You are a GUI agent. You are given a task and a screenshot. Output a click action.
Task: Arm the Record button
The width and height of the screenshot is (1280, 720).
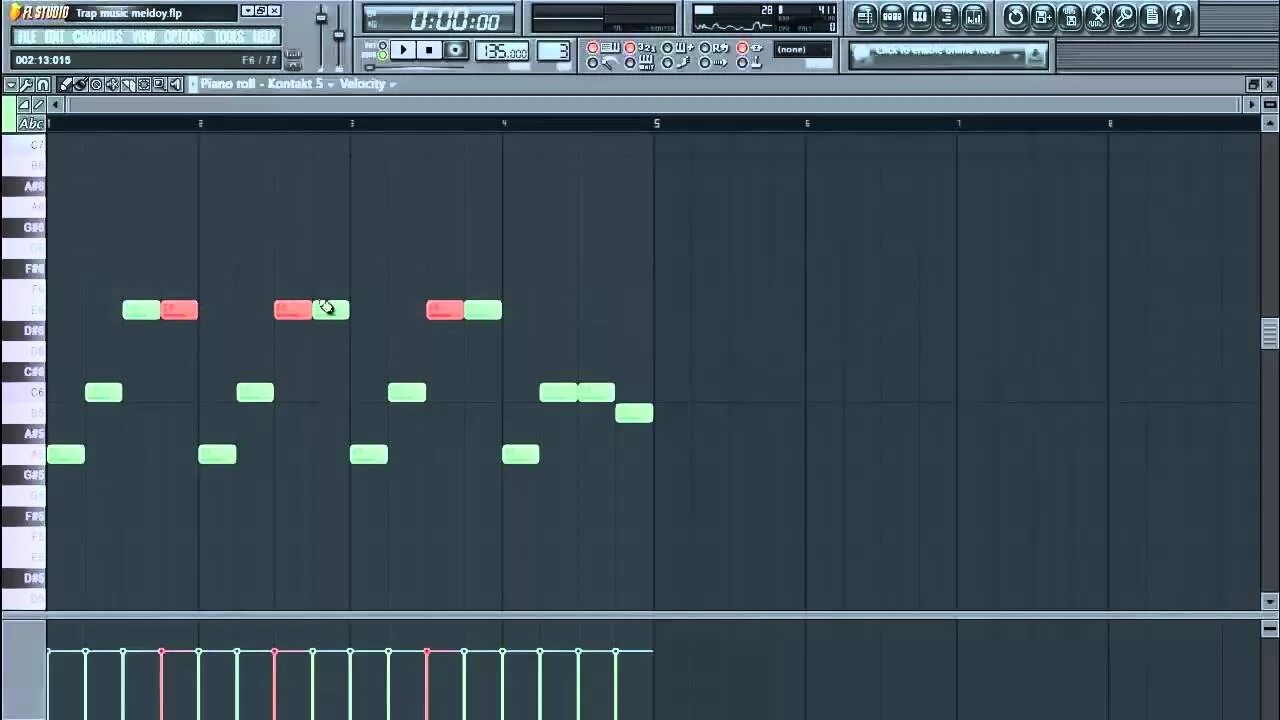(456, 50)
